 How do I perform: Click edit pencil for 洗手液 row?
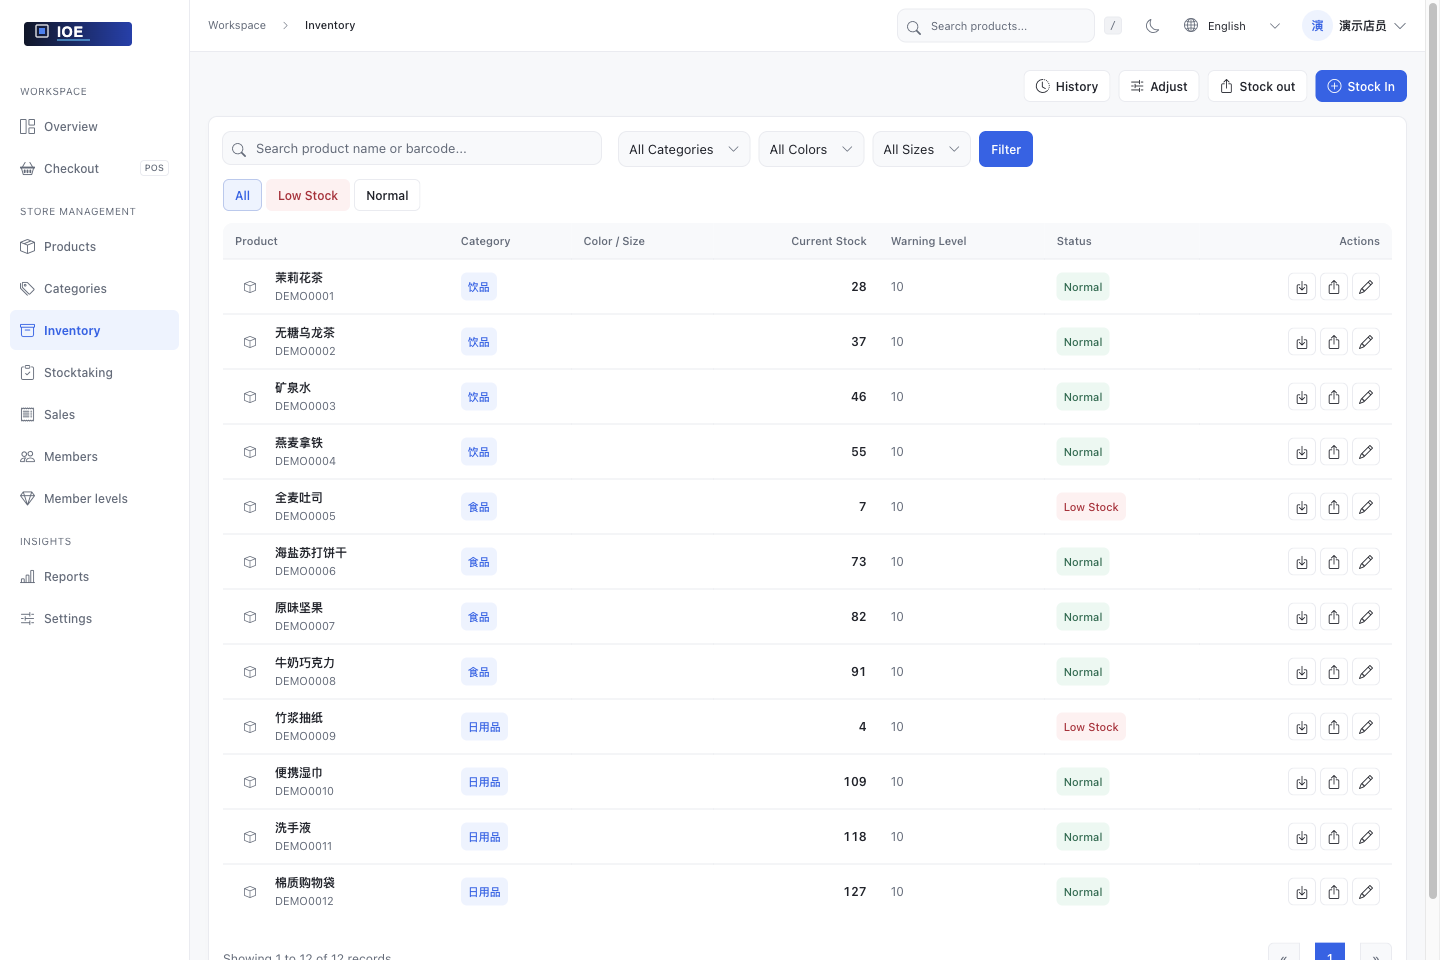[1366, 837]
